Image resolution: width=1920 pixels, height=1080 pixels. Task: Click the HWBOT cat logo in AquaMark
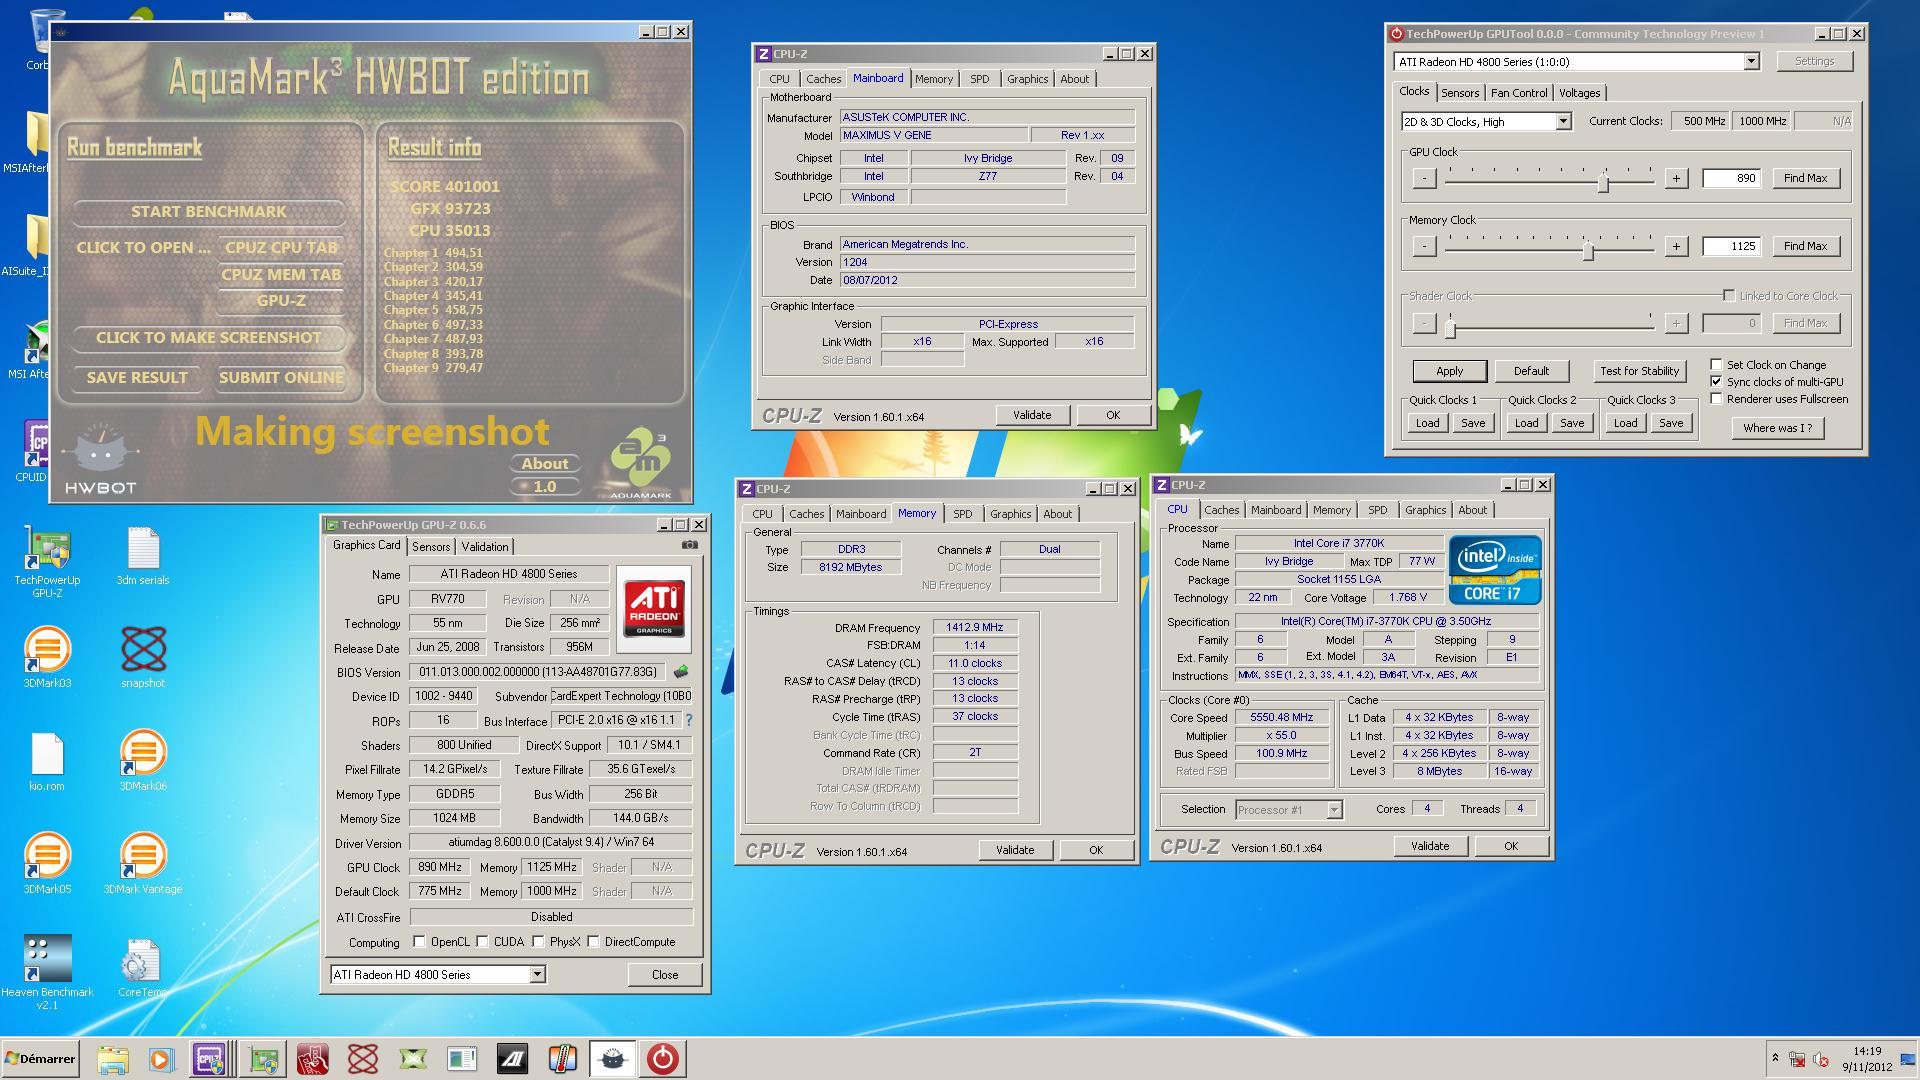100,457
